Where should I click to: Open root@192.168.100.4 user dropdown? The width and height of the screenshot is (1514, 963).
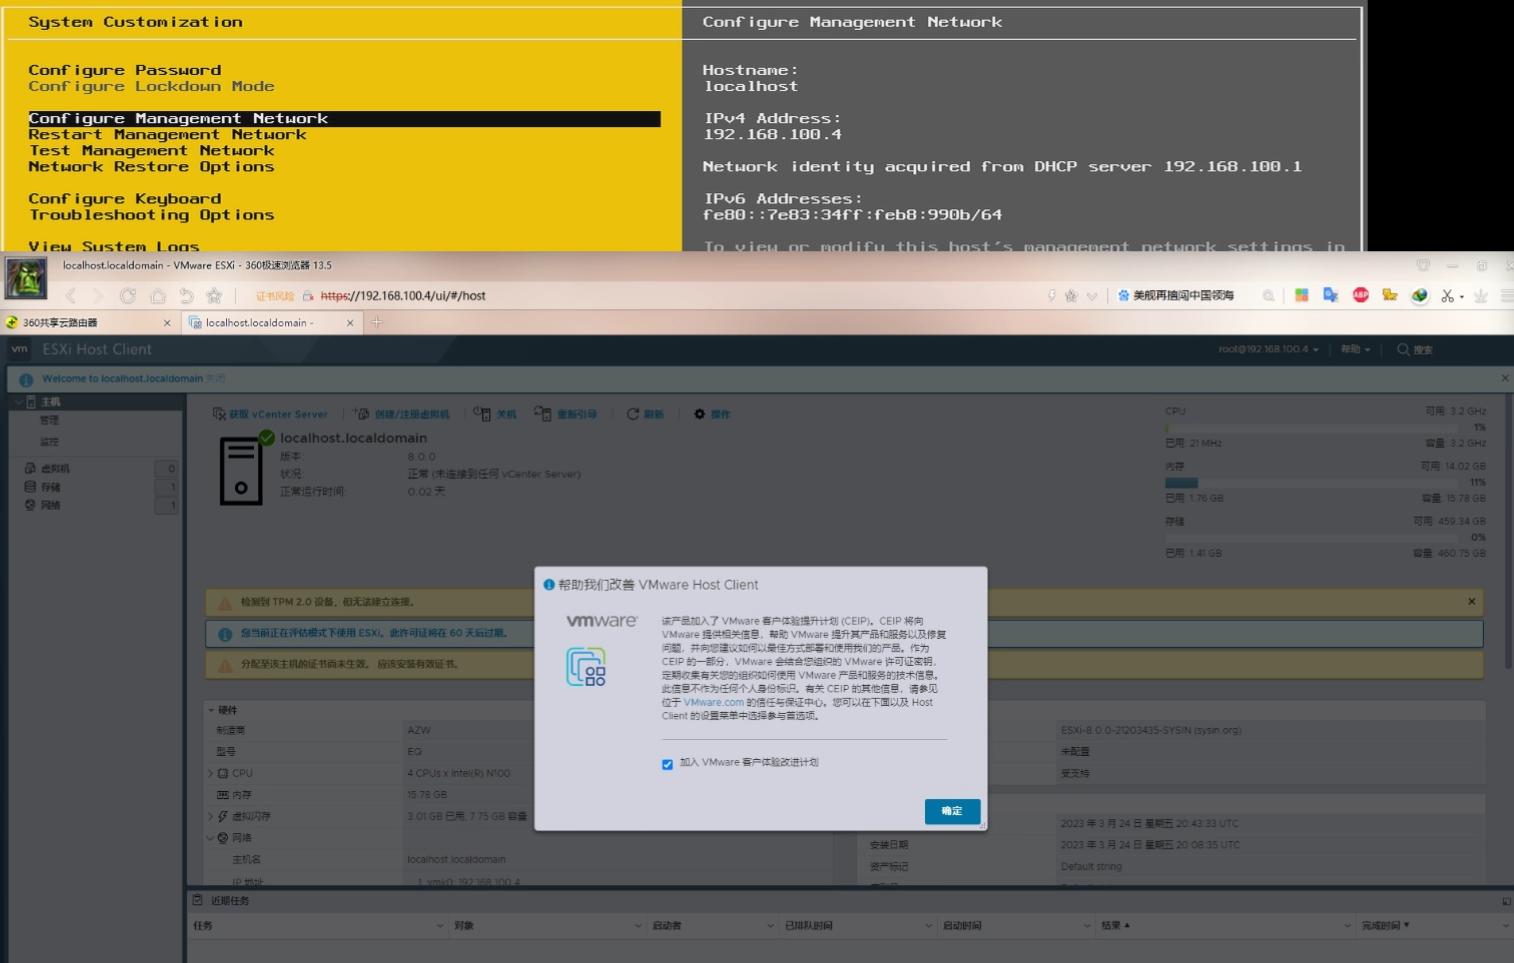pos(1268,349)
